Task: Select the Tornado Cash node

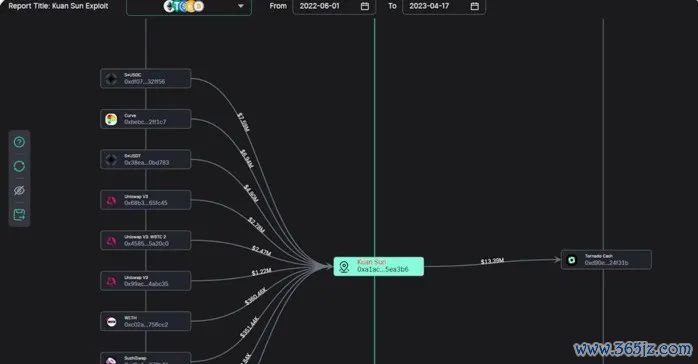Action: coord(606,259)
